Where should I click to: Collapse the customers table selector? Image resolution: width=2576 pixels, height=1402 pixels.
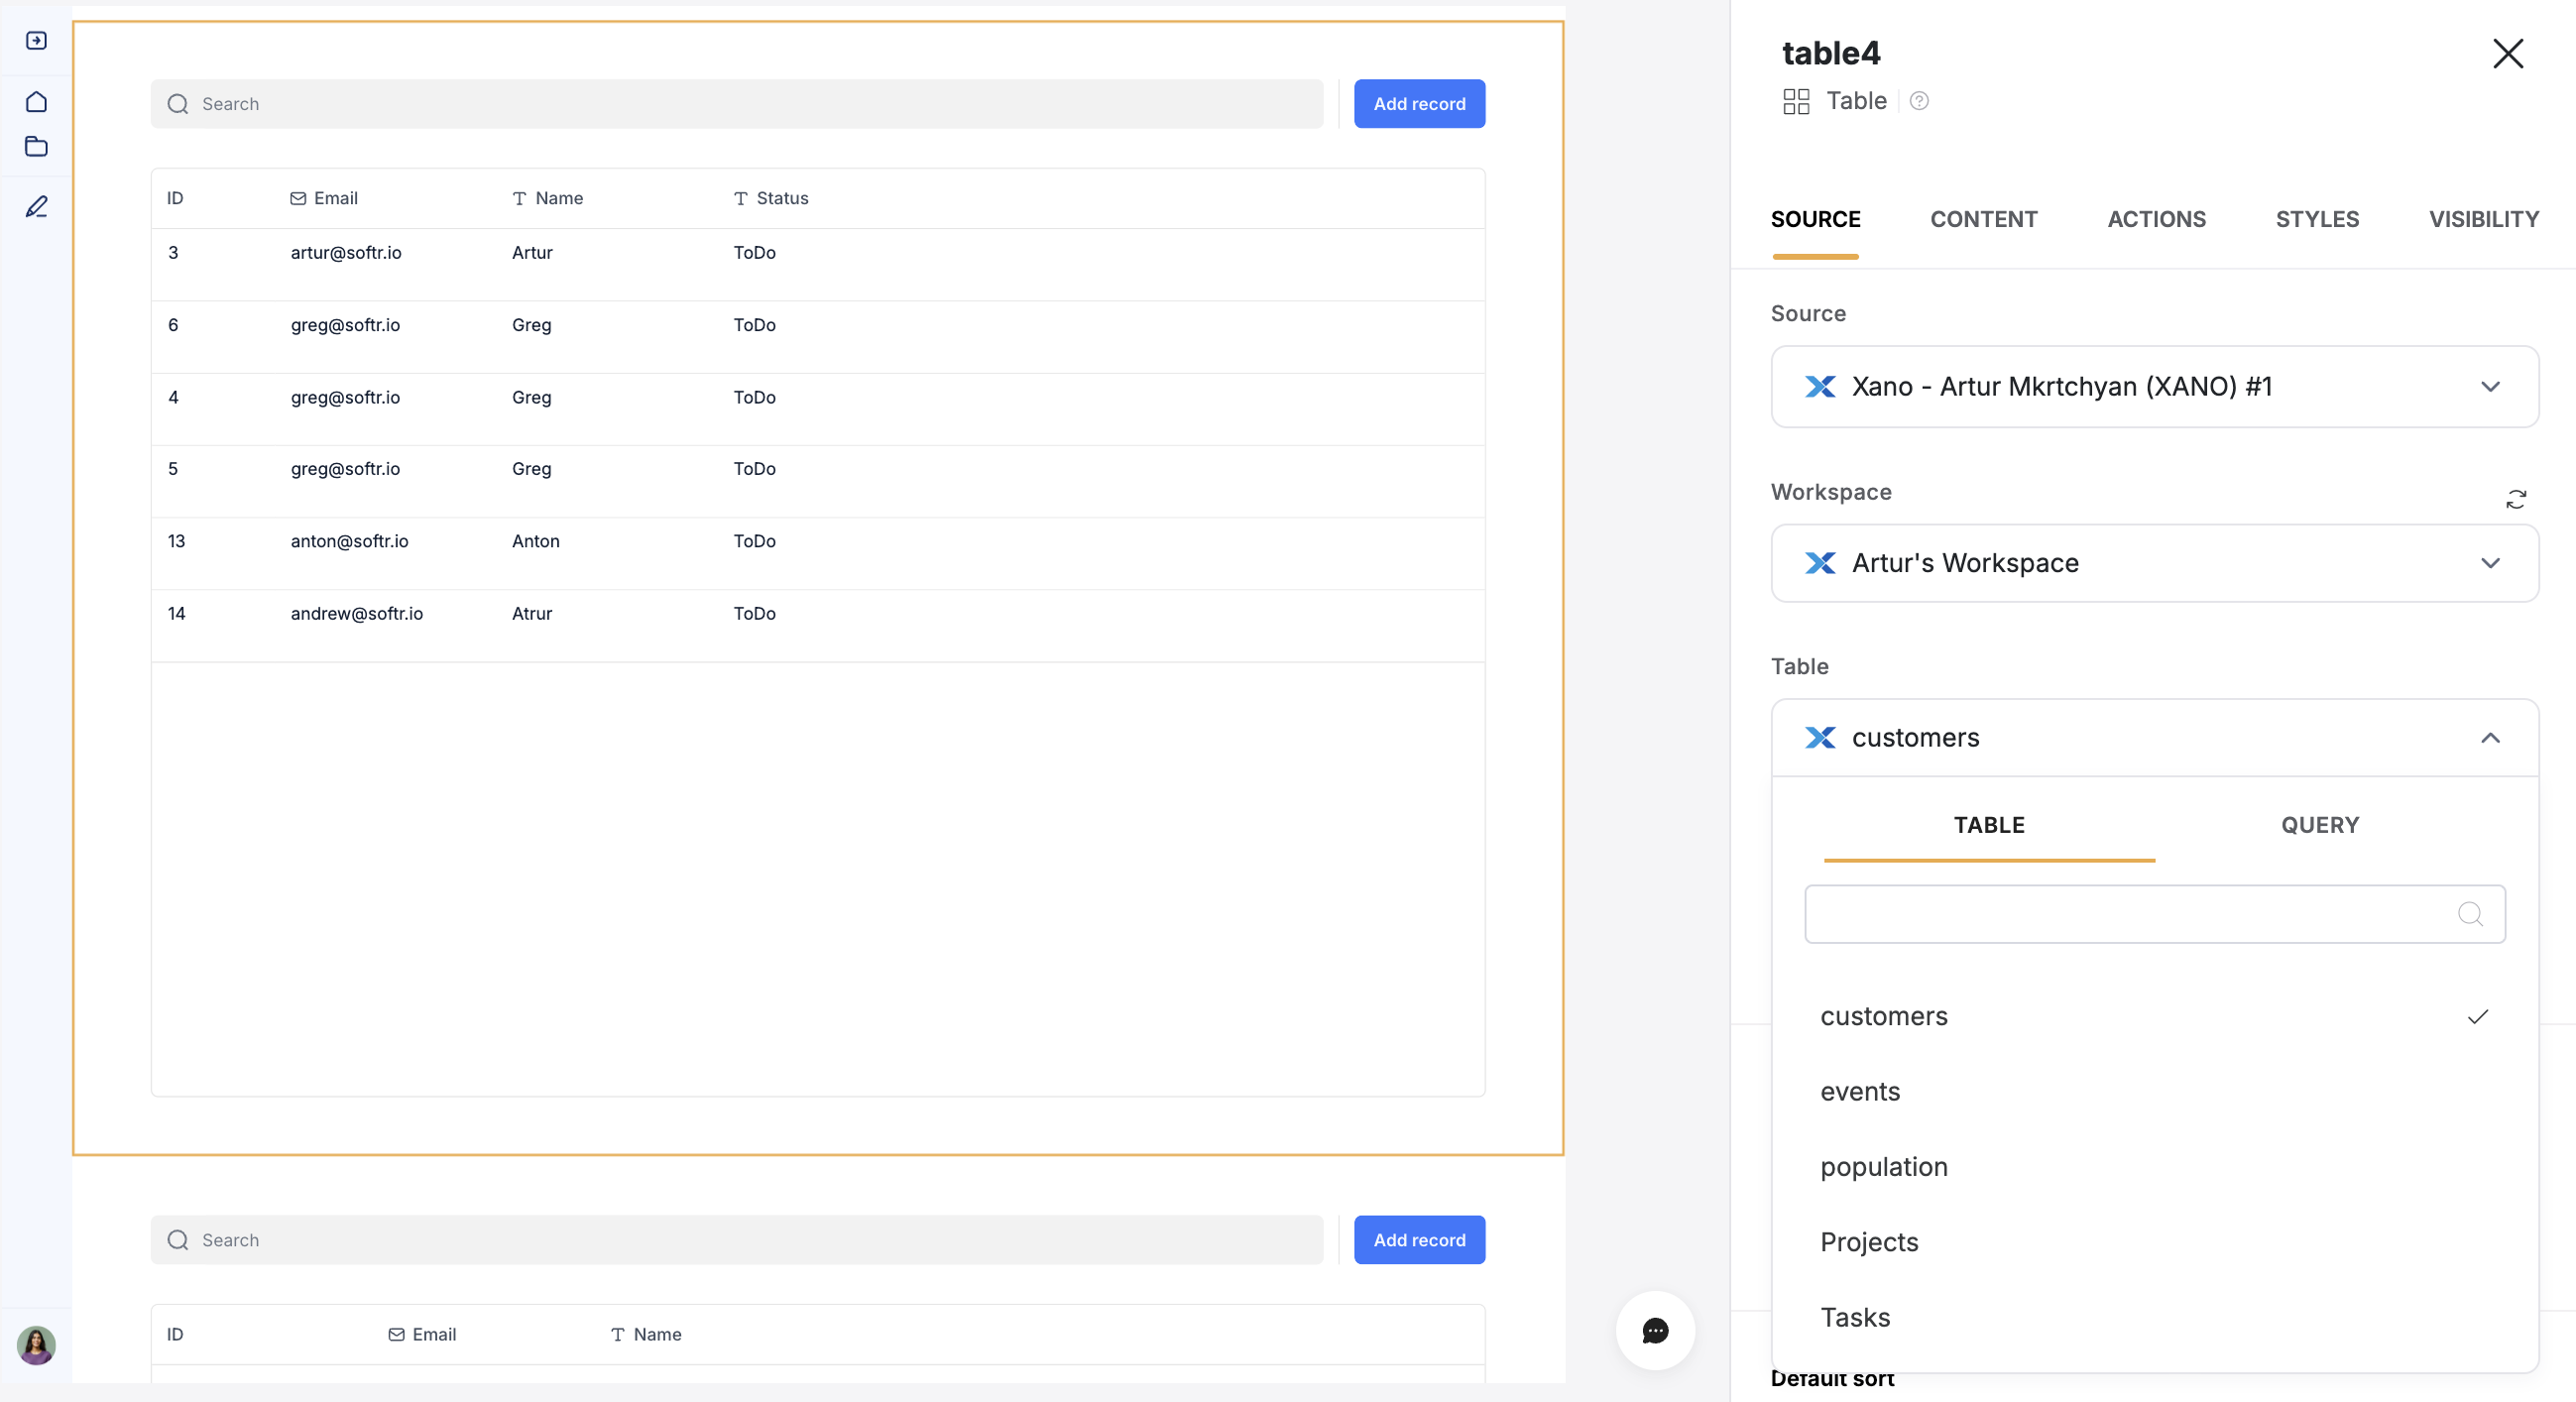tap(2491, 738)
